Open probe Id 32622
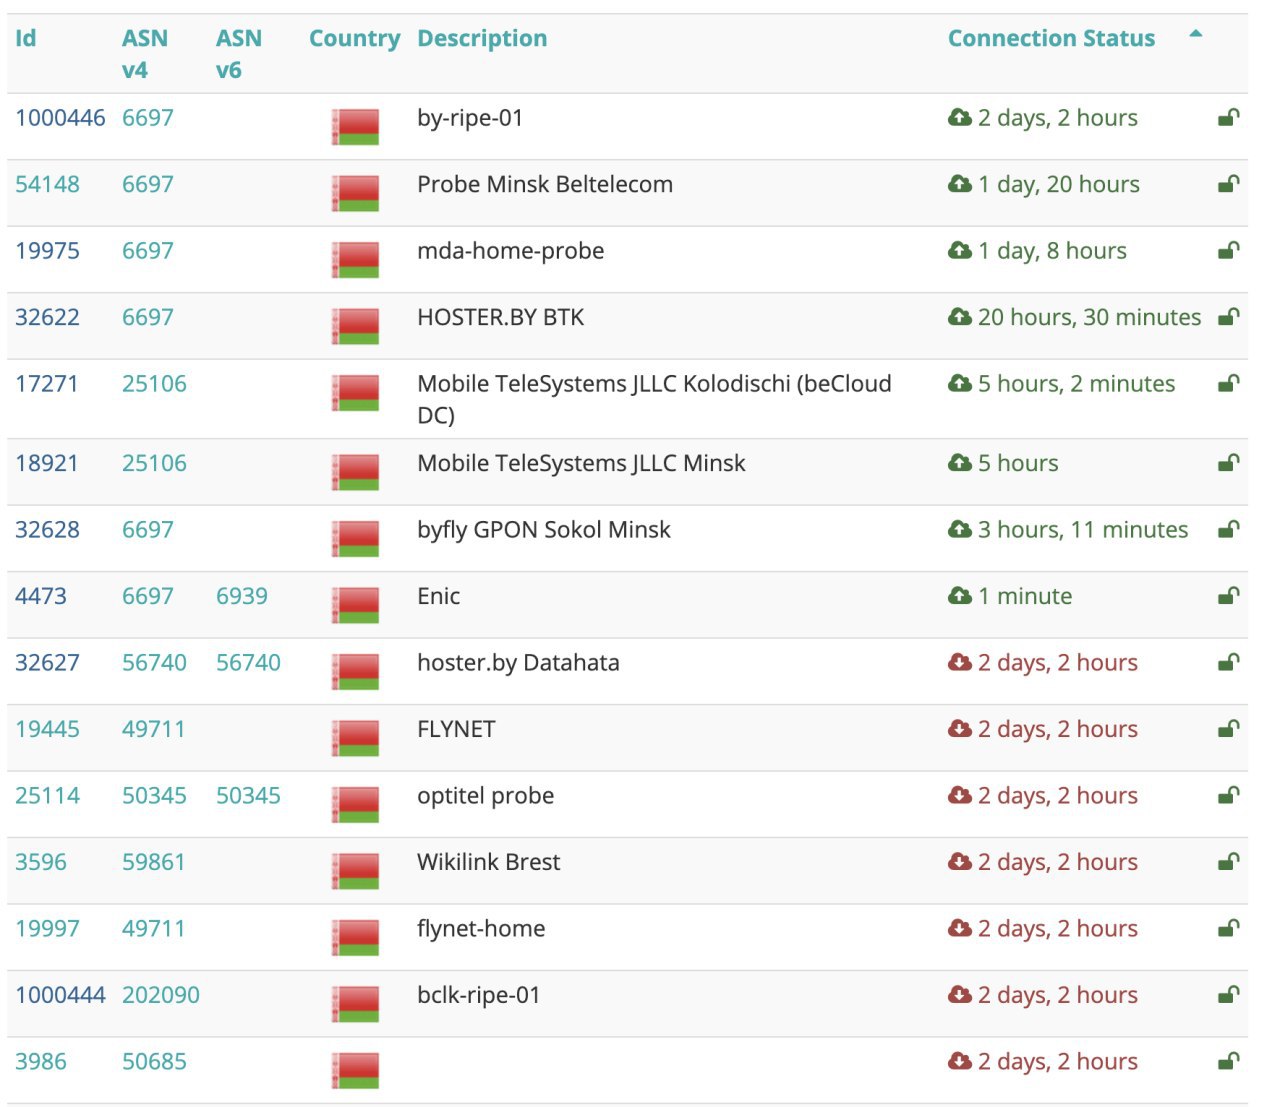This screenshot has height=1107, width=1280. (47, 317)
